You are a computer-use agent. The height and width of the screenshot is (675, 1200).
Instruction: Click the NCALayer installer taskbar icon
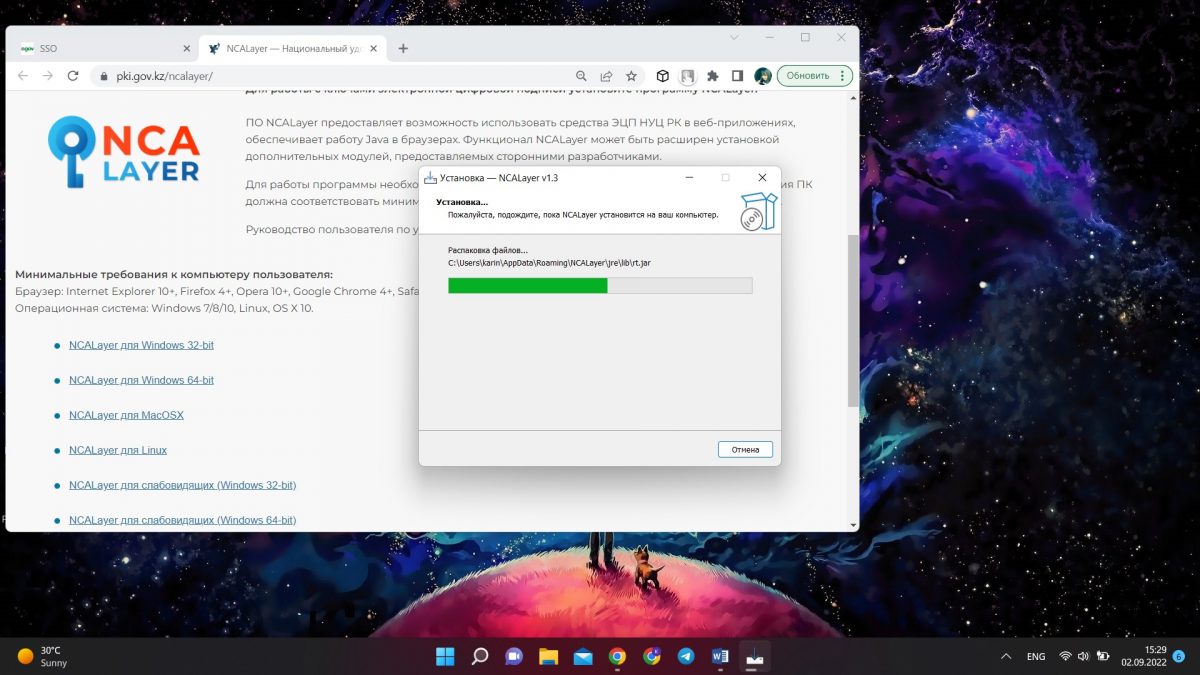tap(755, 657)
